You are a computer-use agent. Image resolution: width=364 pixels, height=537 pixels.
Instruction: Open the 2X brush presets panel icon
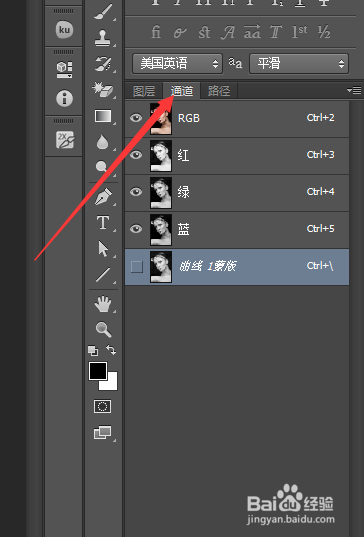[65, 140]
